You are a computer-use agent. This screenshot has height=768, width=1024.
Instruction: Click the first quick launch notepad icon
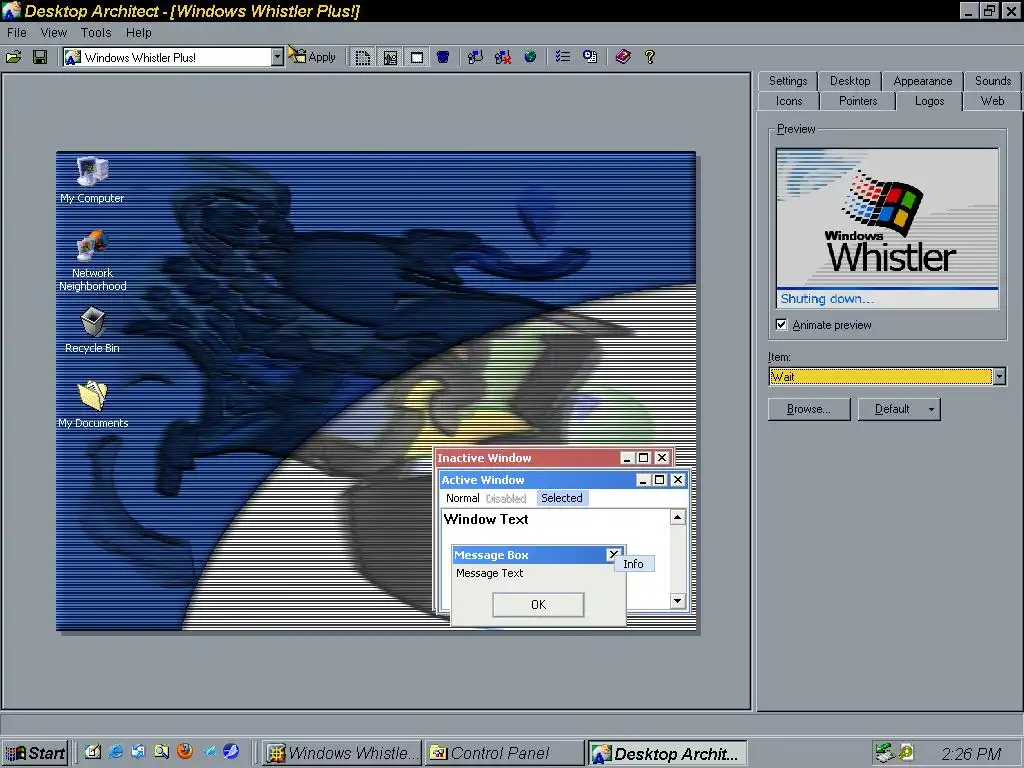click(92, 752)
